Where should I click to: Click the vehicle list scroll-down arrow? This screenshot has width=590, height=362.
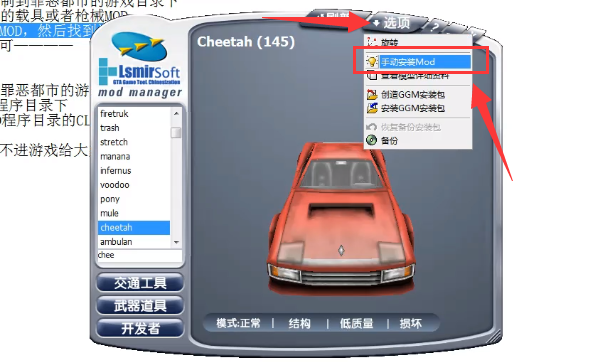point(176,242)
